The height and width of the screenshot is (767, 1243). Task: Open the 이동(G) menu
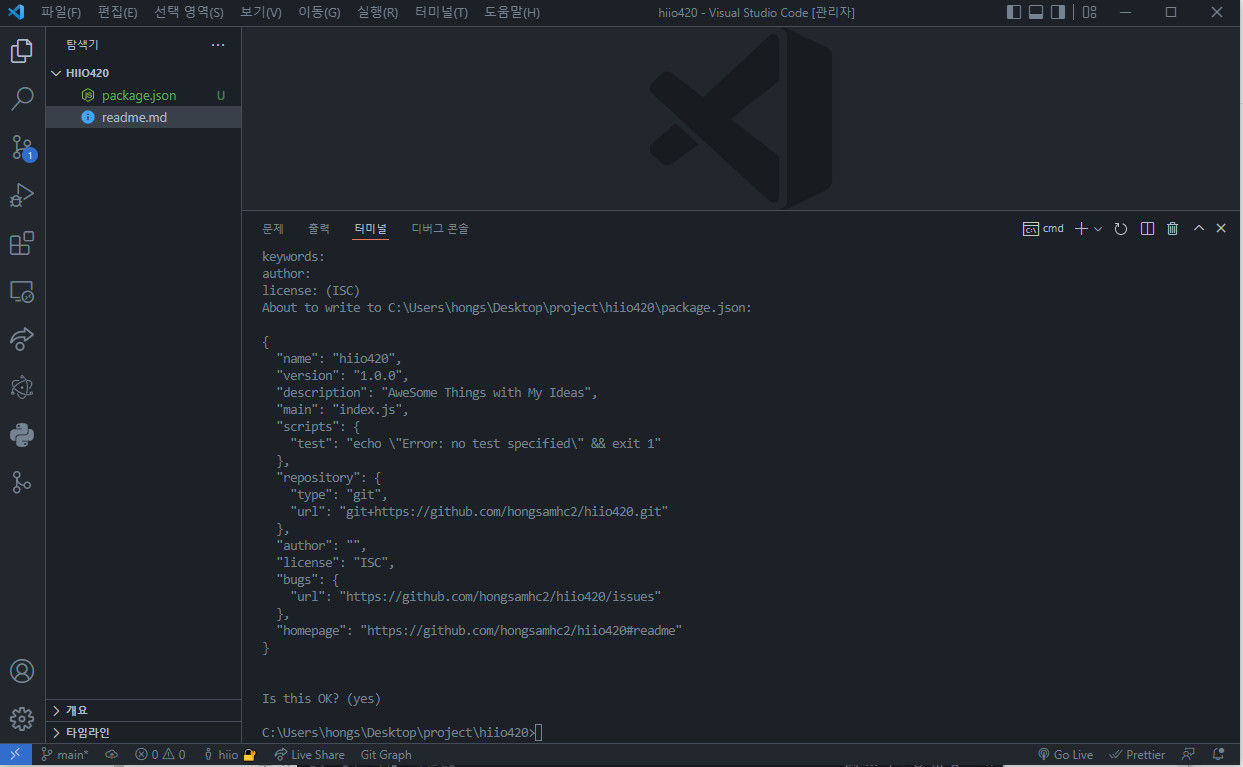(x=319, y=12)
